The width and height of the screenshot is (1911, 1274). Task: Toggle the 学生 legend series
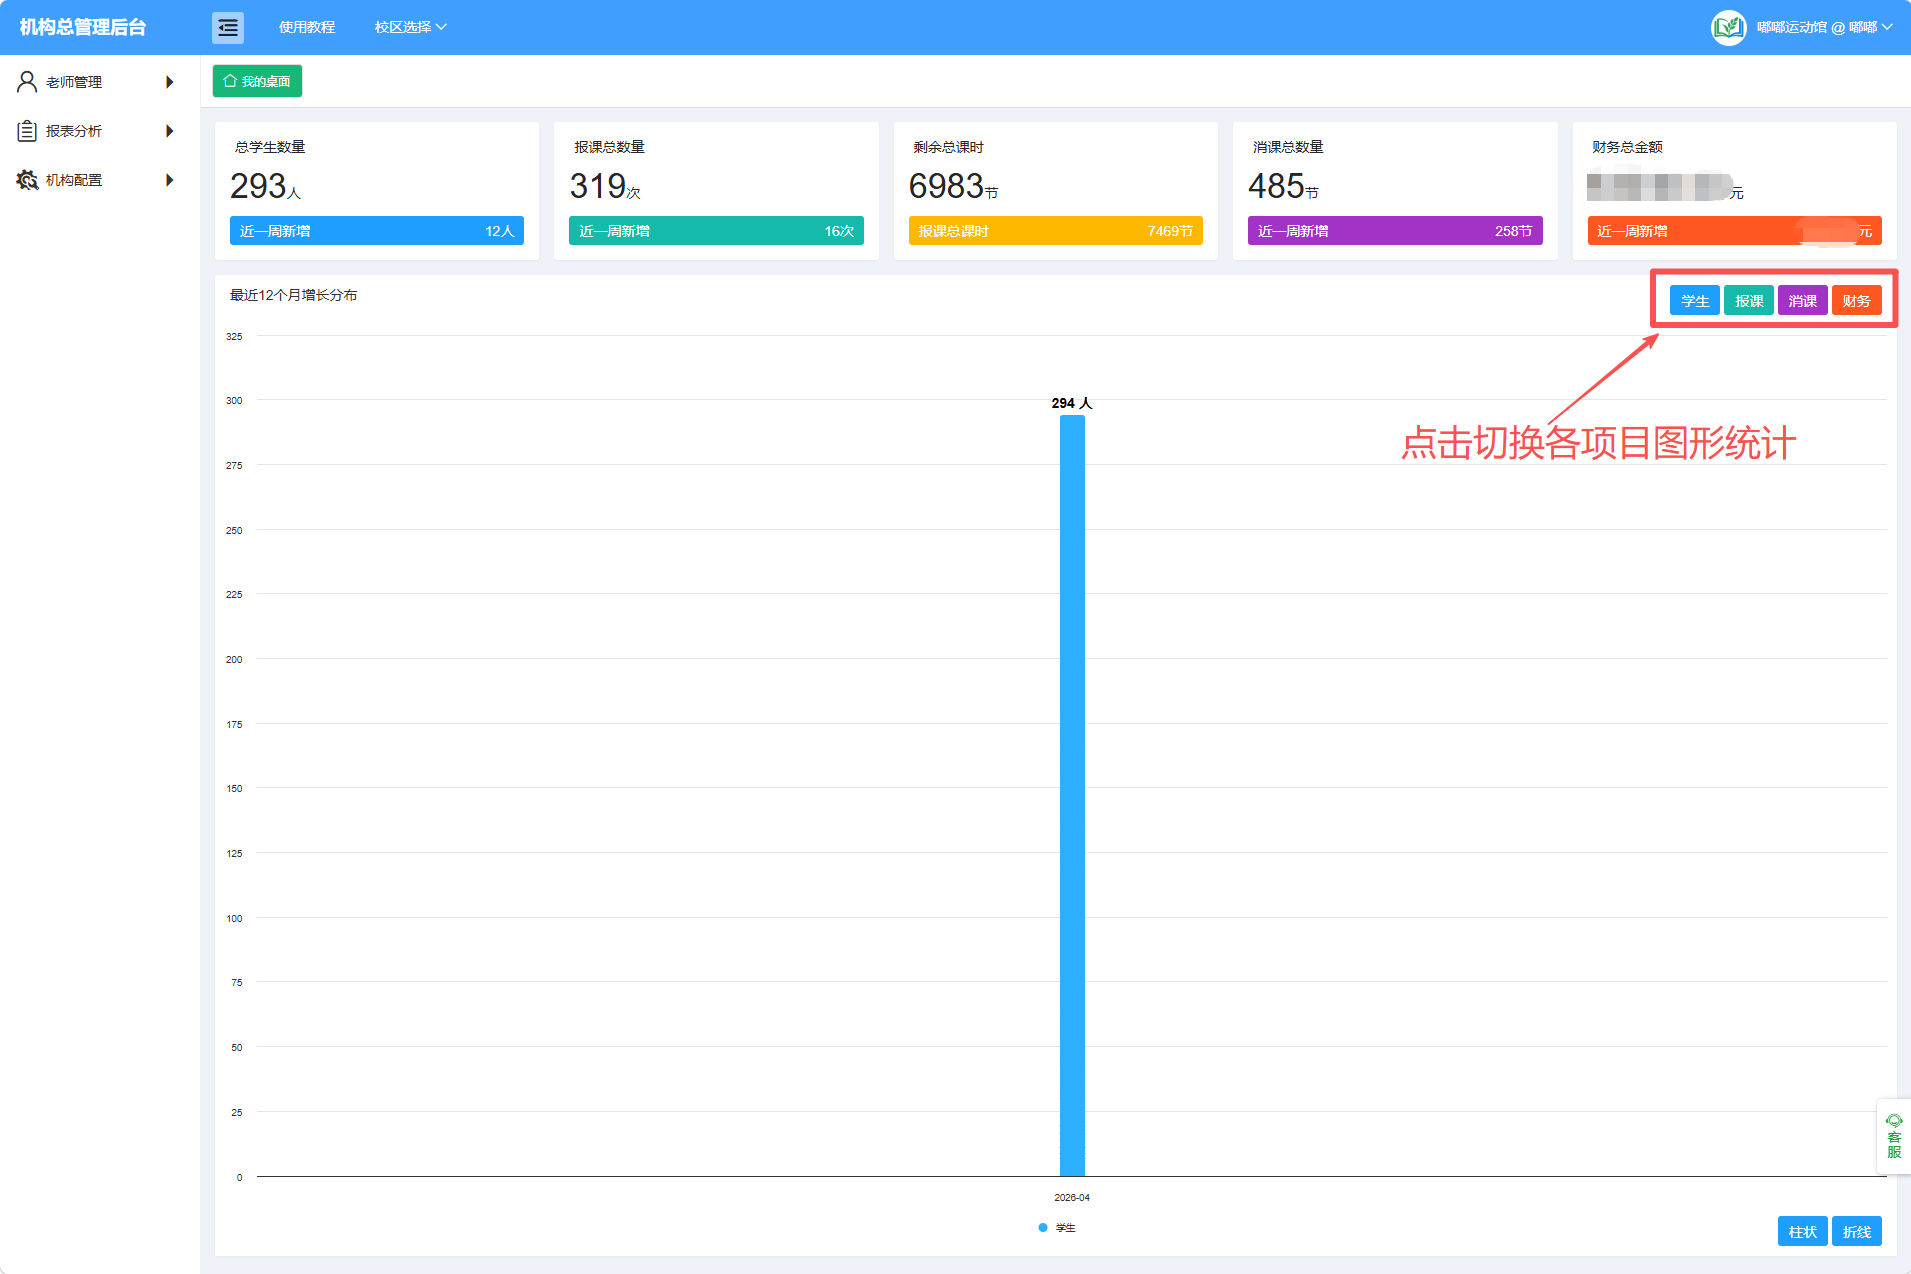(1057, 1227)
